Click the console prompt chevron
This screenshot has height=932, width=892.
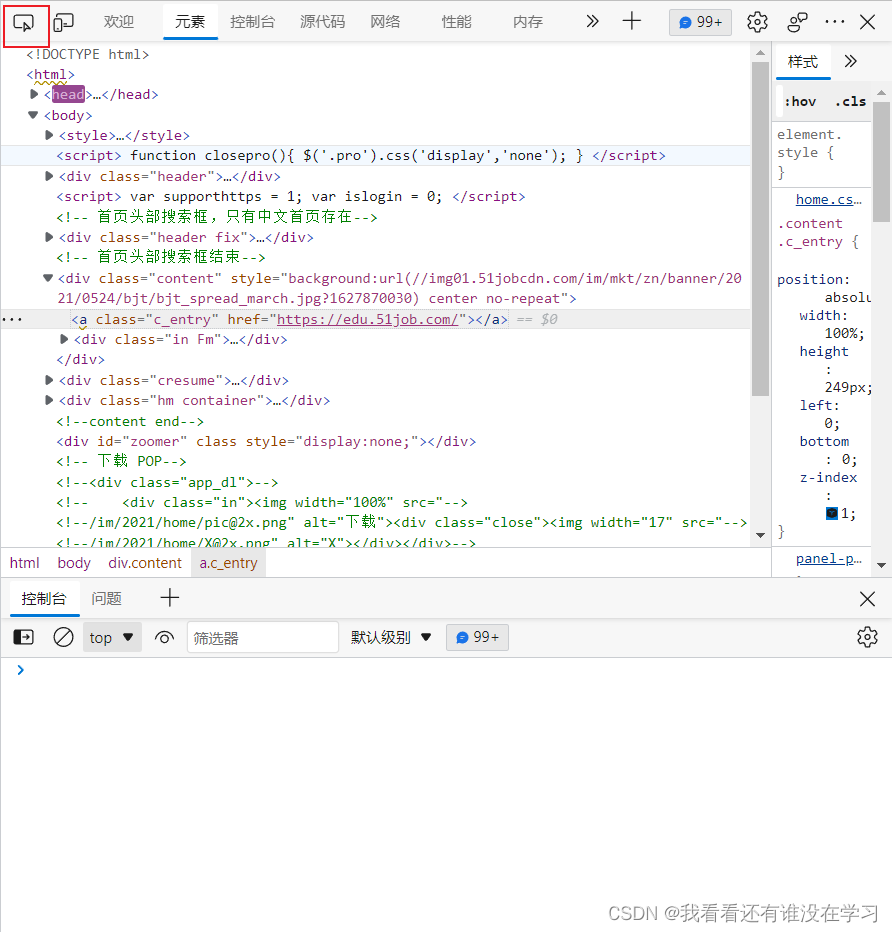click(21, 670)
